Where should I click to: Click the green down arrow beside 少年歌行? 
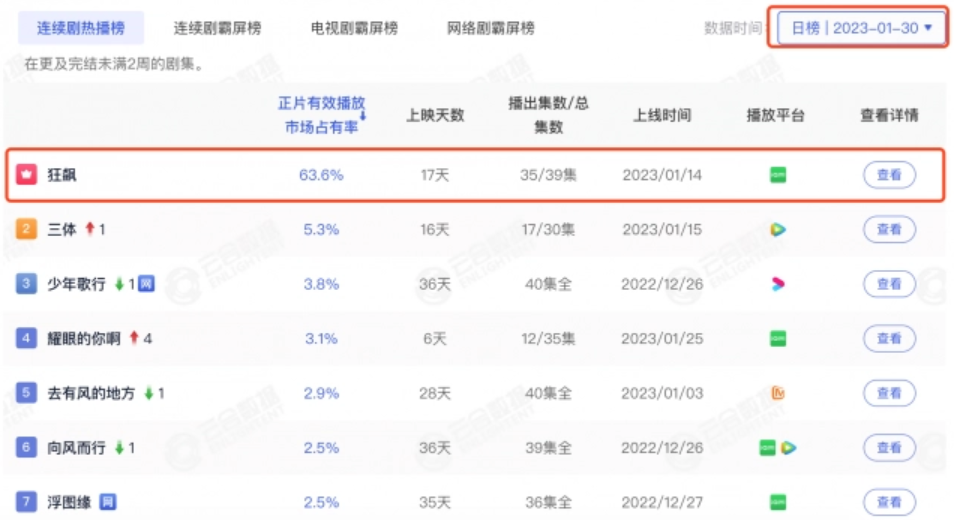pos(119,284)
